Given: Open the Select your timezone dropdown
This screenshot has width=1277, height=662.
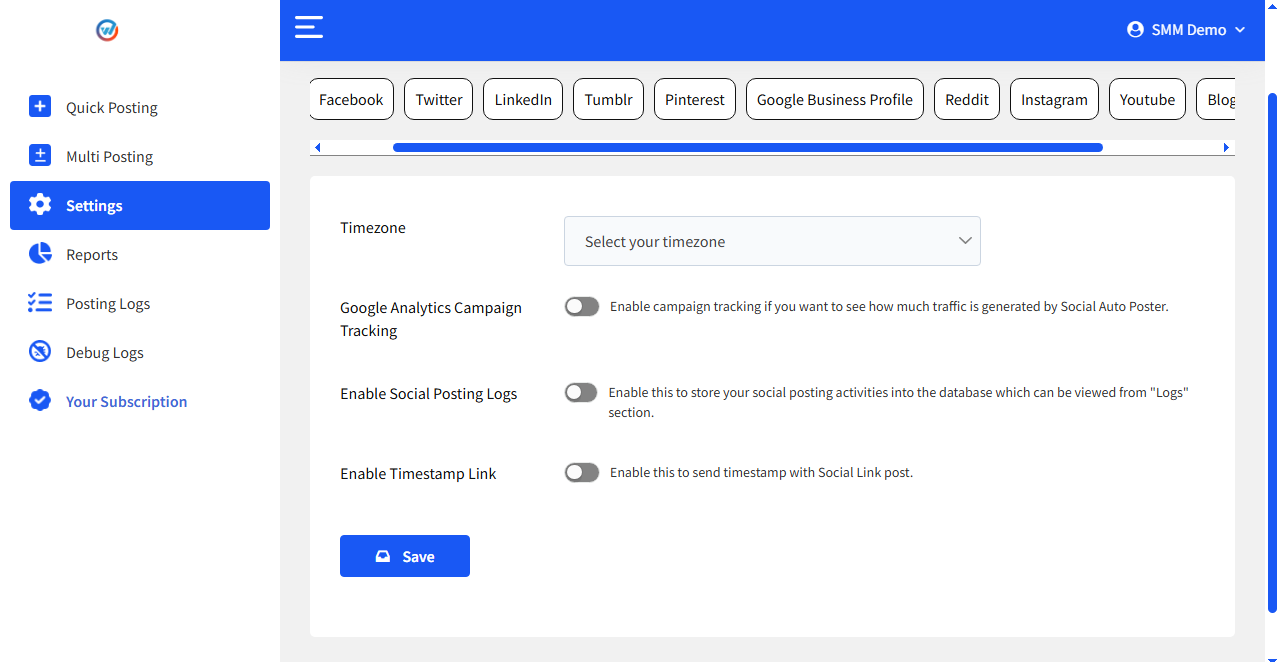Looking at the screenshot, I should [x=772, y=241].
